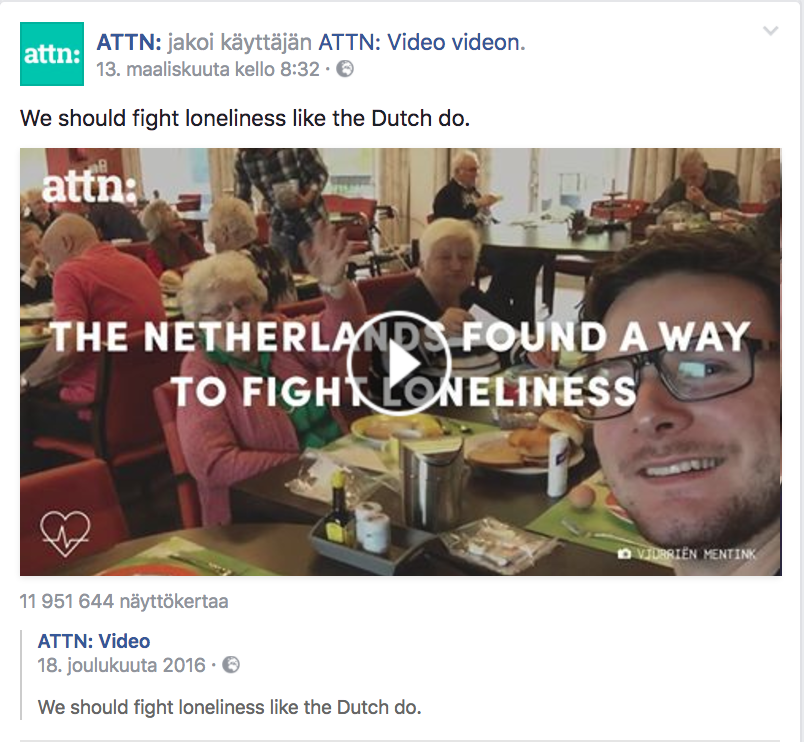The image size is (804, 742).
Task: Click the original post's caption text
Action: point(229,707)
